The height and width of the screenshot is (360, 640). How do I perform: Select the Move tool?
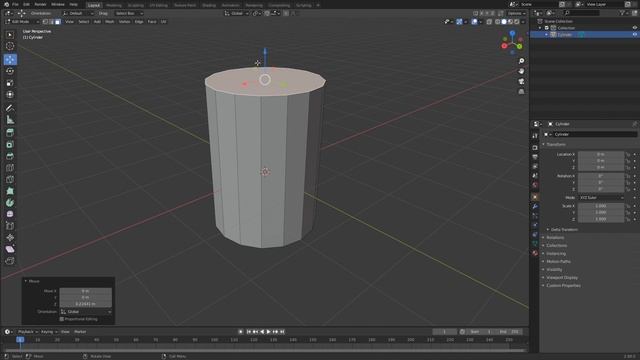pyautogui.click(x=10, y=60)
